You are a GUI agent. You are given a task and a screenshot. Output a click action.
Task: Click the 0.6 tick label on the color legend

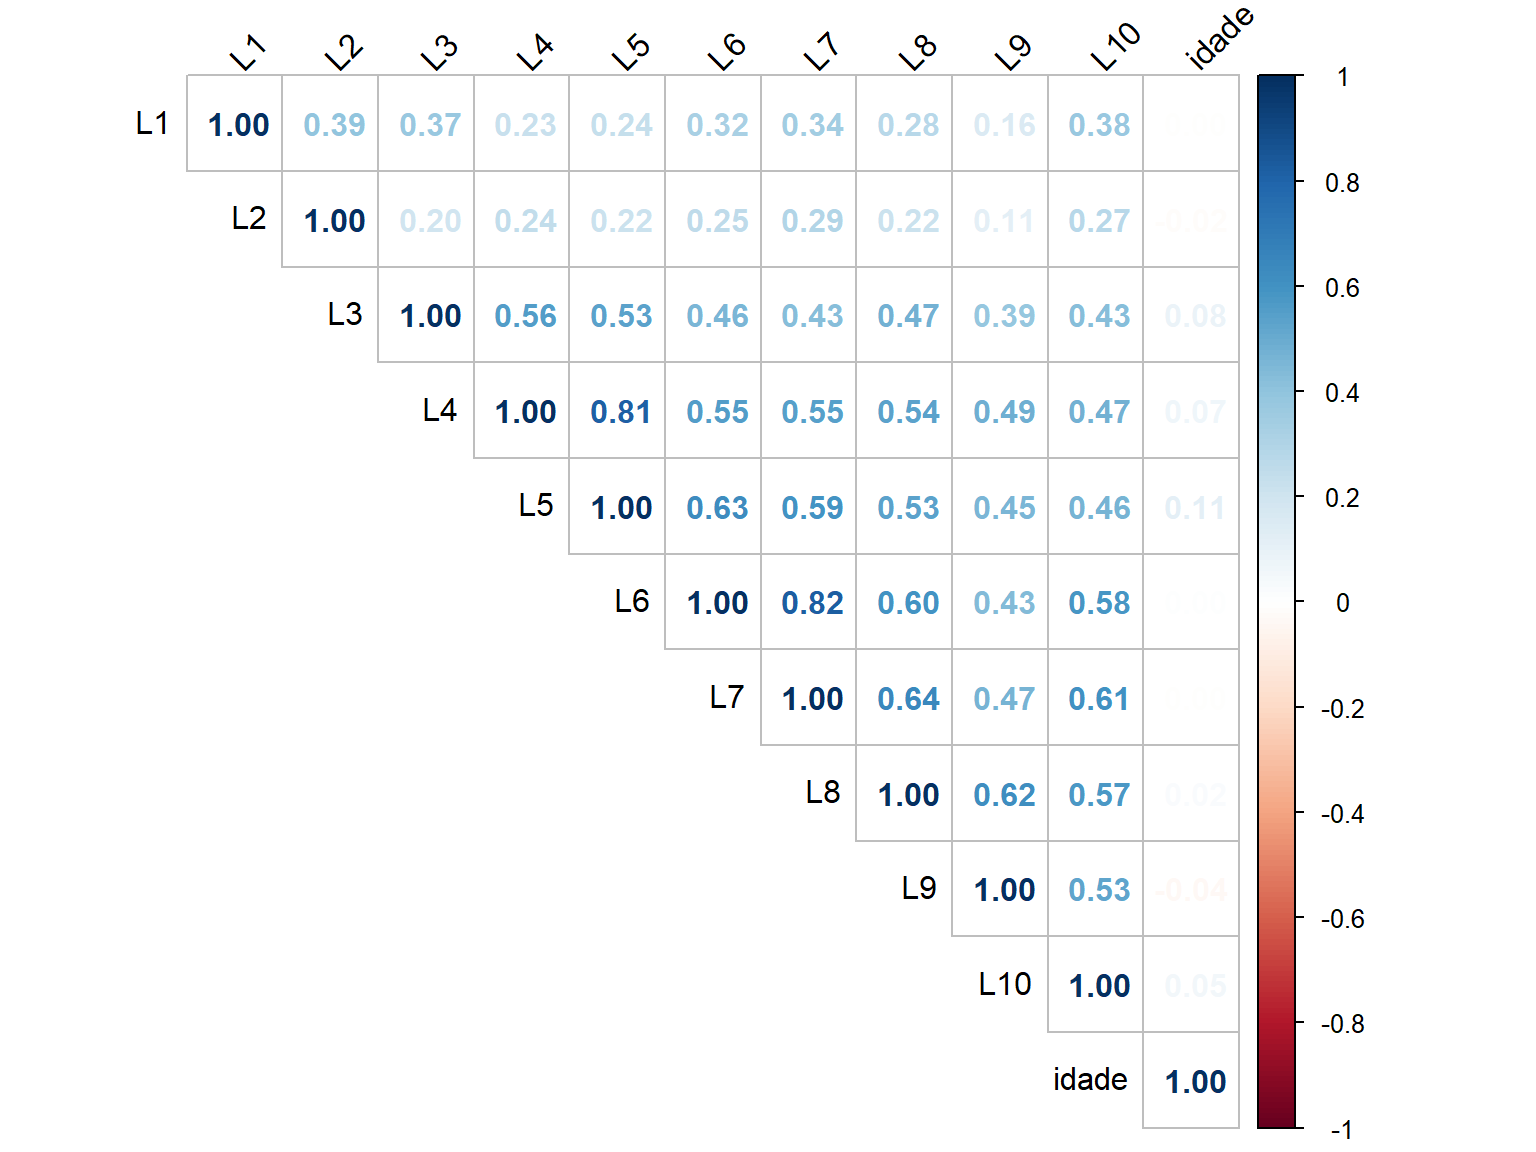coord(1342,288)
